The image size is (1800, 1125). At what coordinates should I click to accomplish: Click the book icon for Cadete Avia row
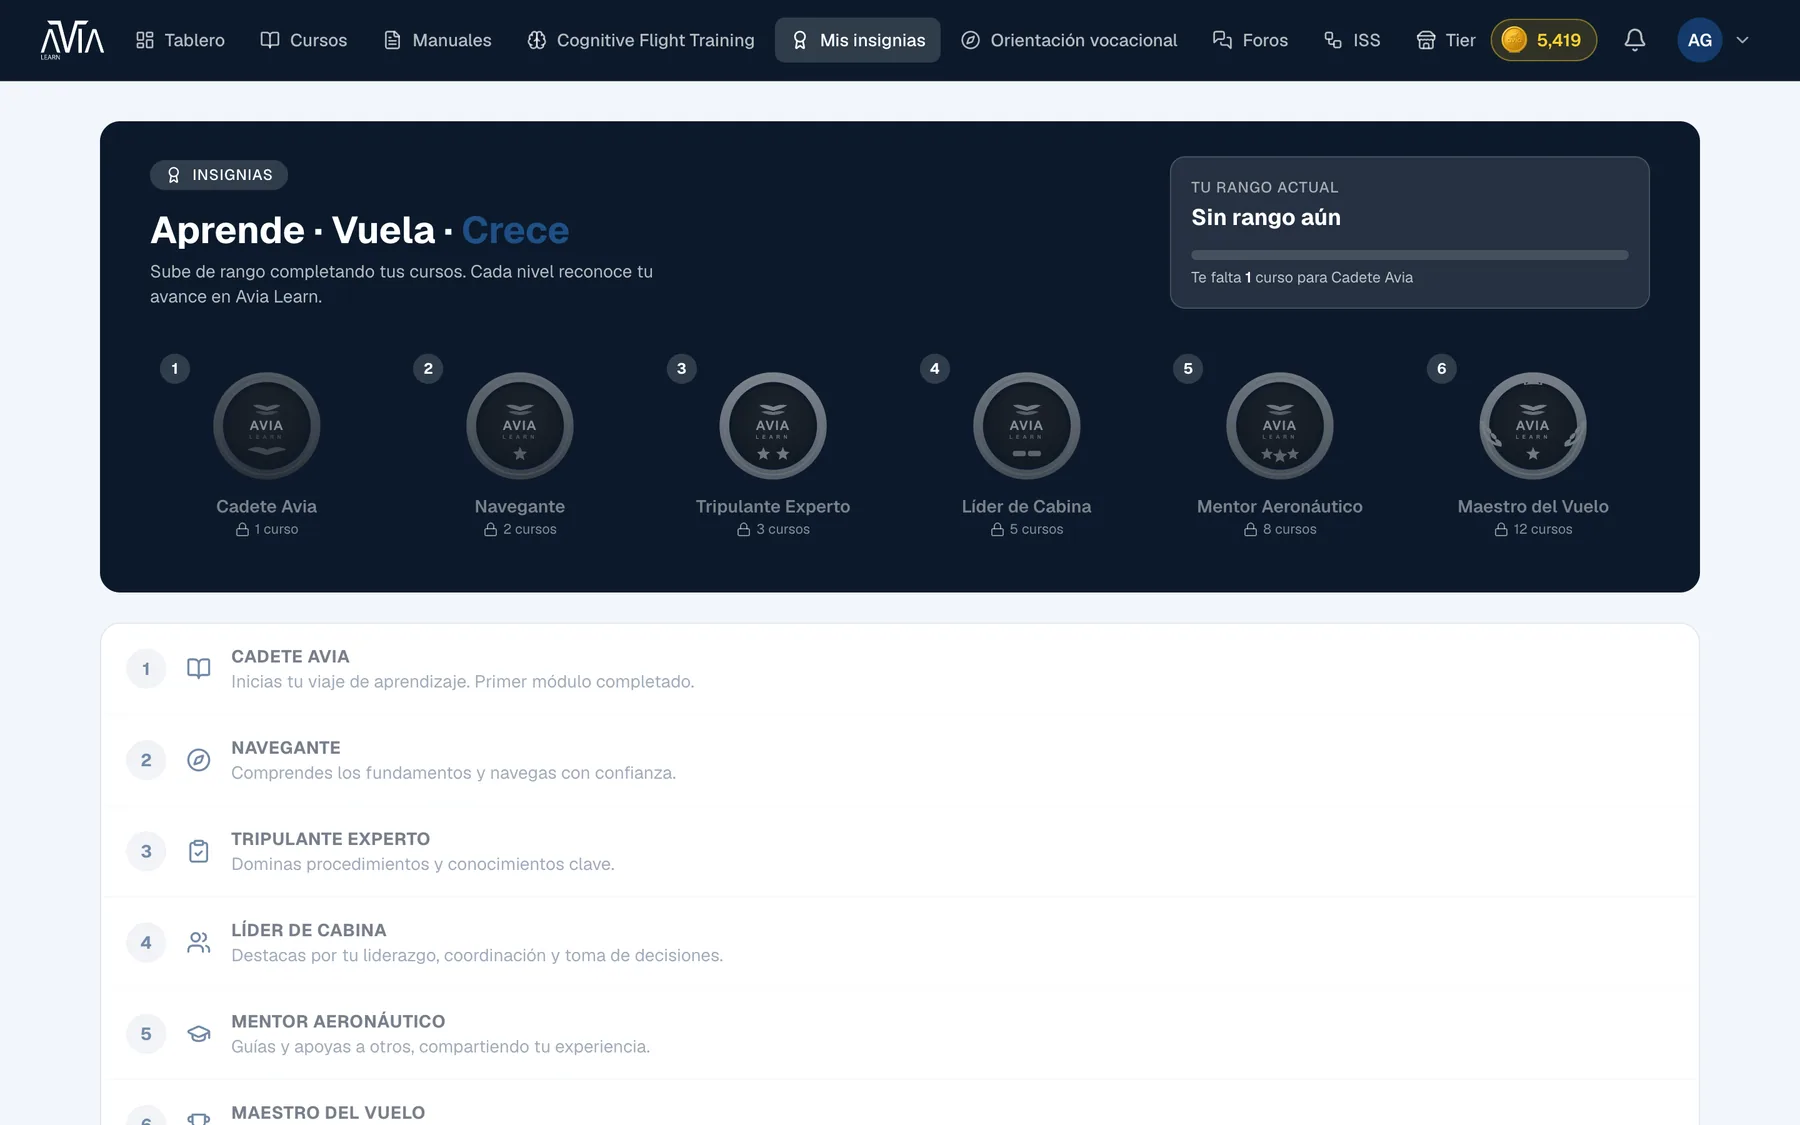point(199,669)
